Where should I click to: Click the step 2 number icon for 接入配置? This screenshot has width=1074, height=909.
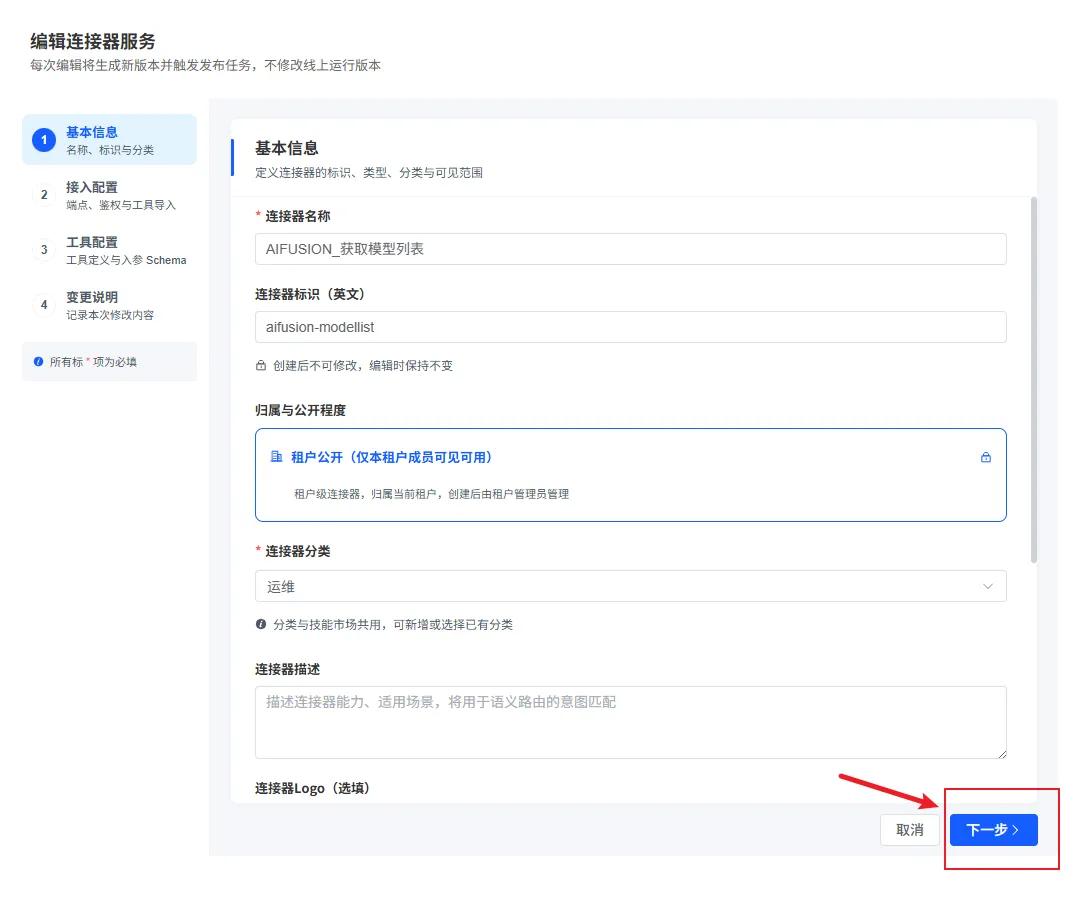coord(44,195)
